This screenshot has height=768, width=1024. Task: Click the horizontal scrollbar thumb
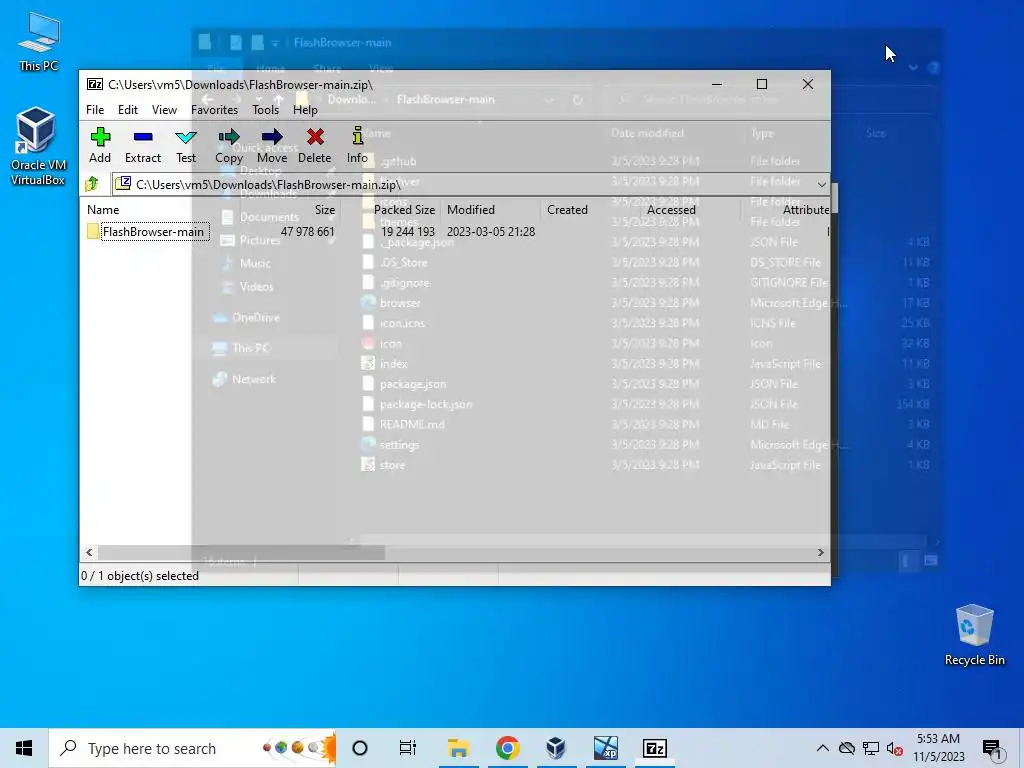[241, 552]
